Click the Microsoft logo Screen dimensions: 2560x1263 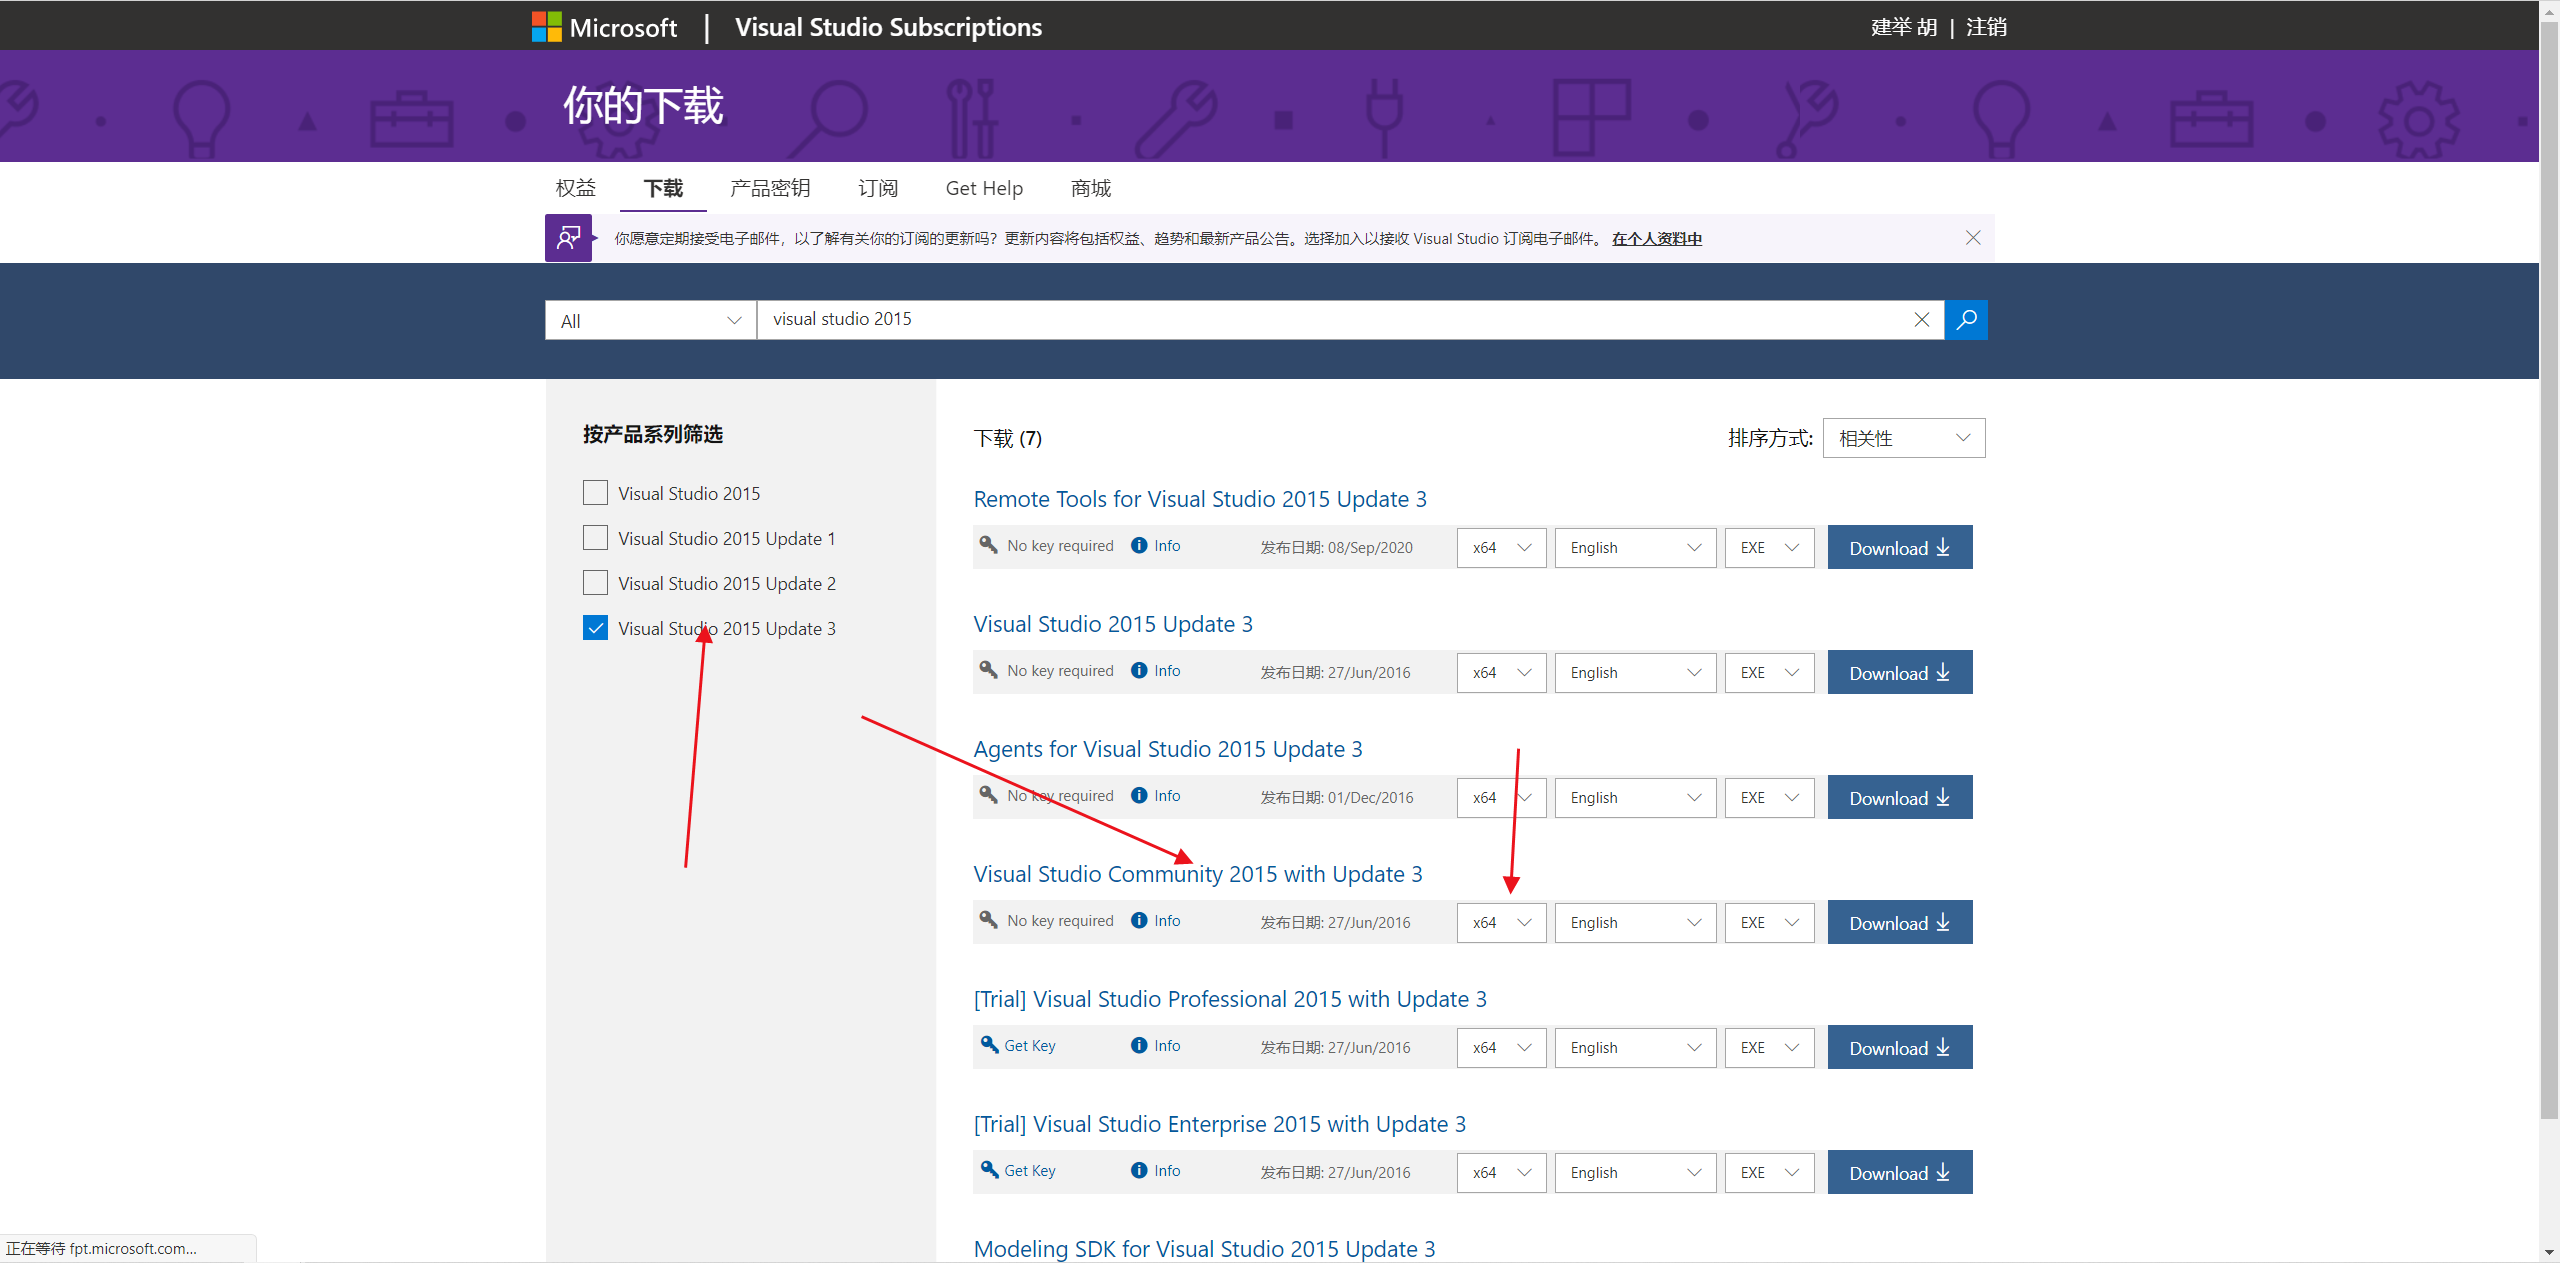click(x=547, y=27)
